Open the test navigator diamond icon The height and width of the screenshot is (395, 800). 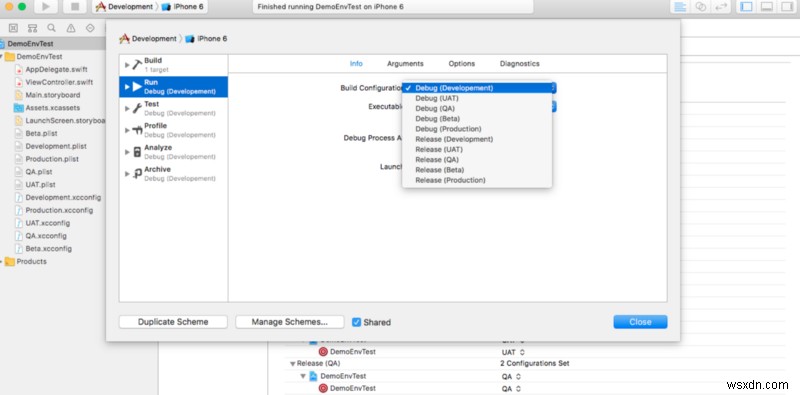(x=90, y=28)
